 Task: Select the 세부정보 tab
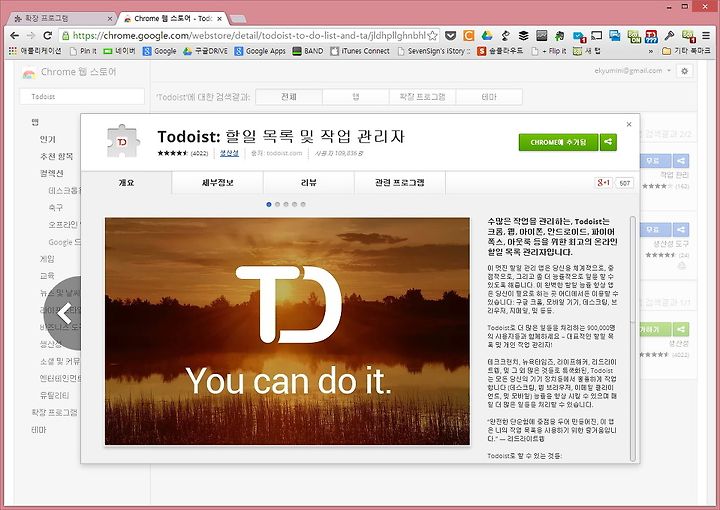218,183
